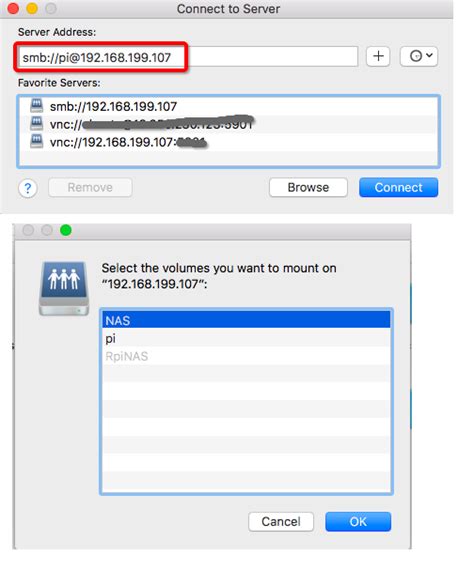Viewport: 474px width, 571px height.
Task: Select smb://192.168.199.107 favorite server entry
Action: pos(229,106)
